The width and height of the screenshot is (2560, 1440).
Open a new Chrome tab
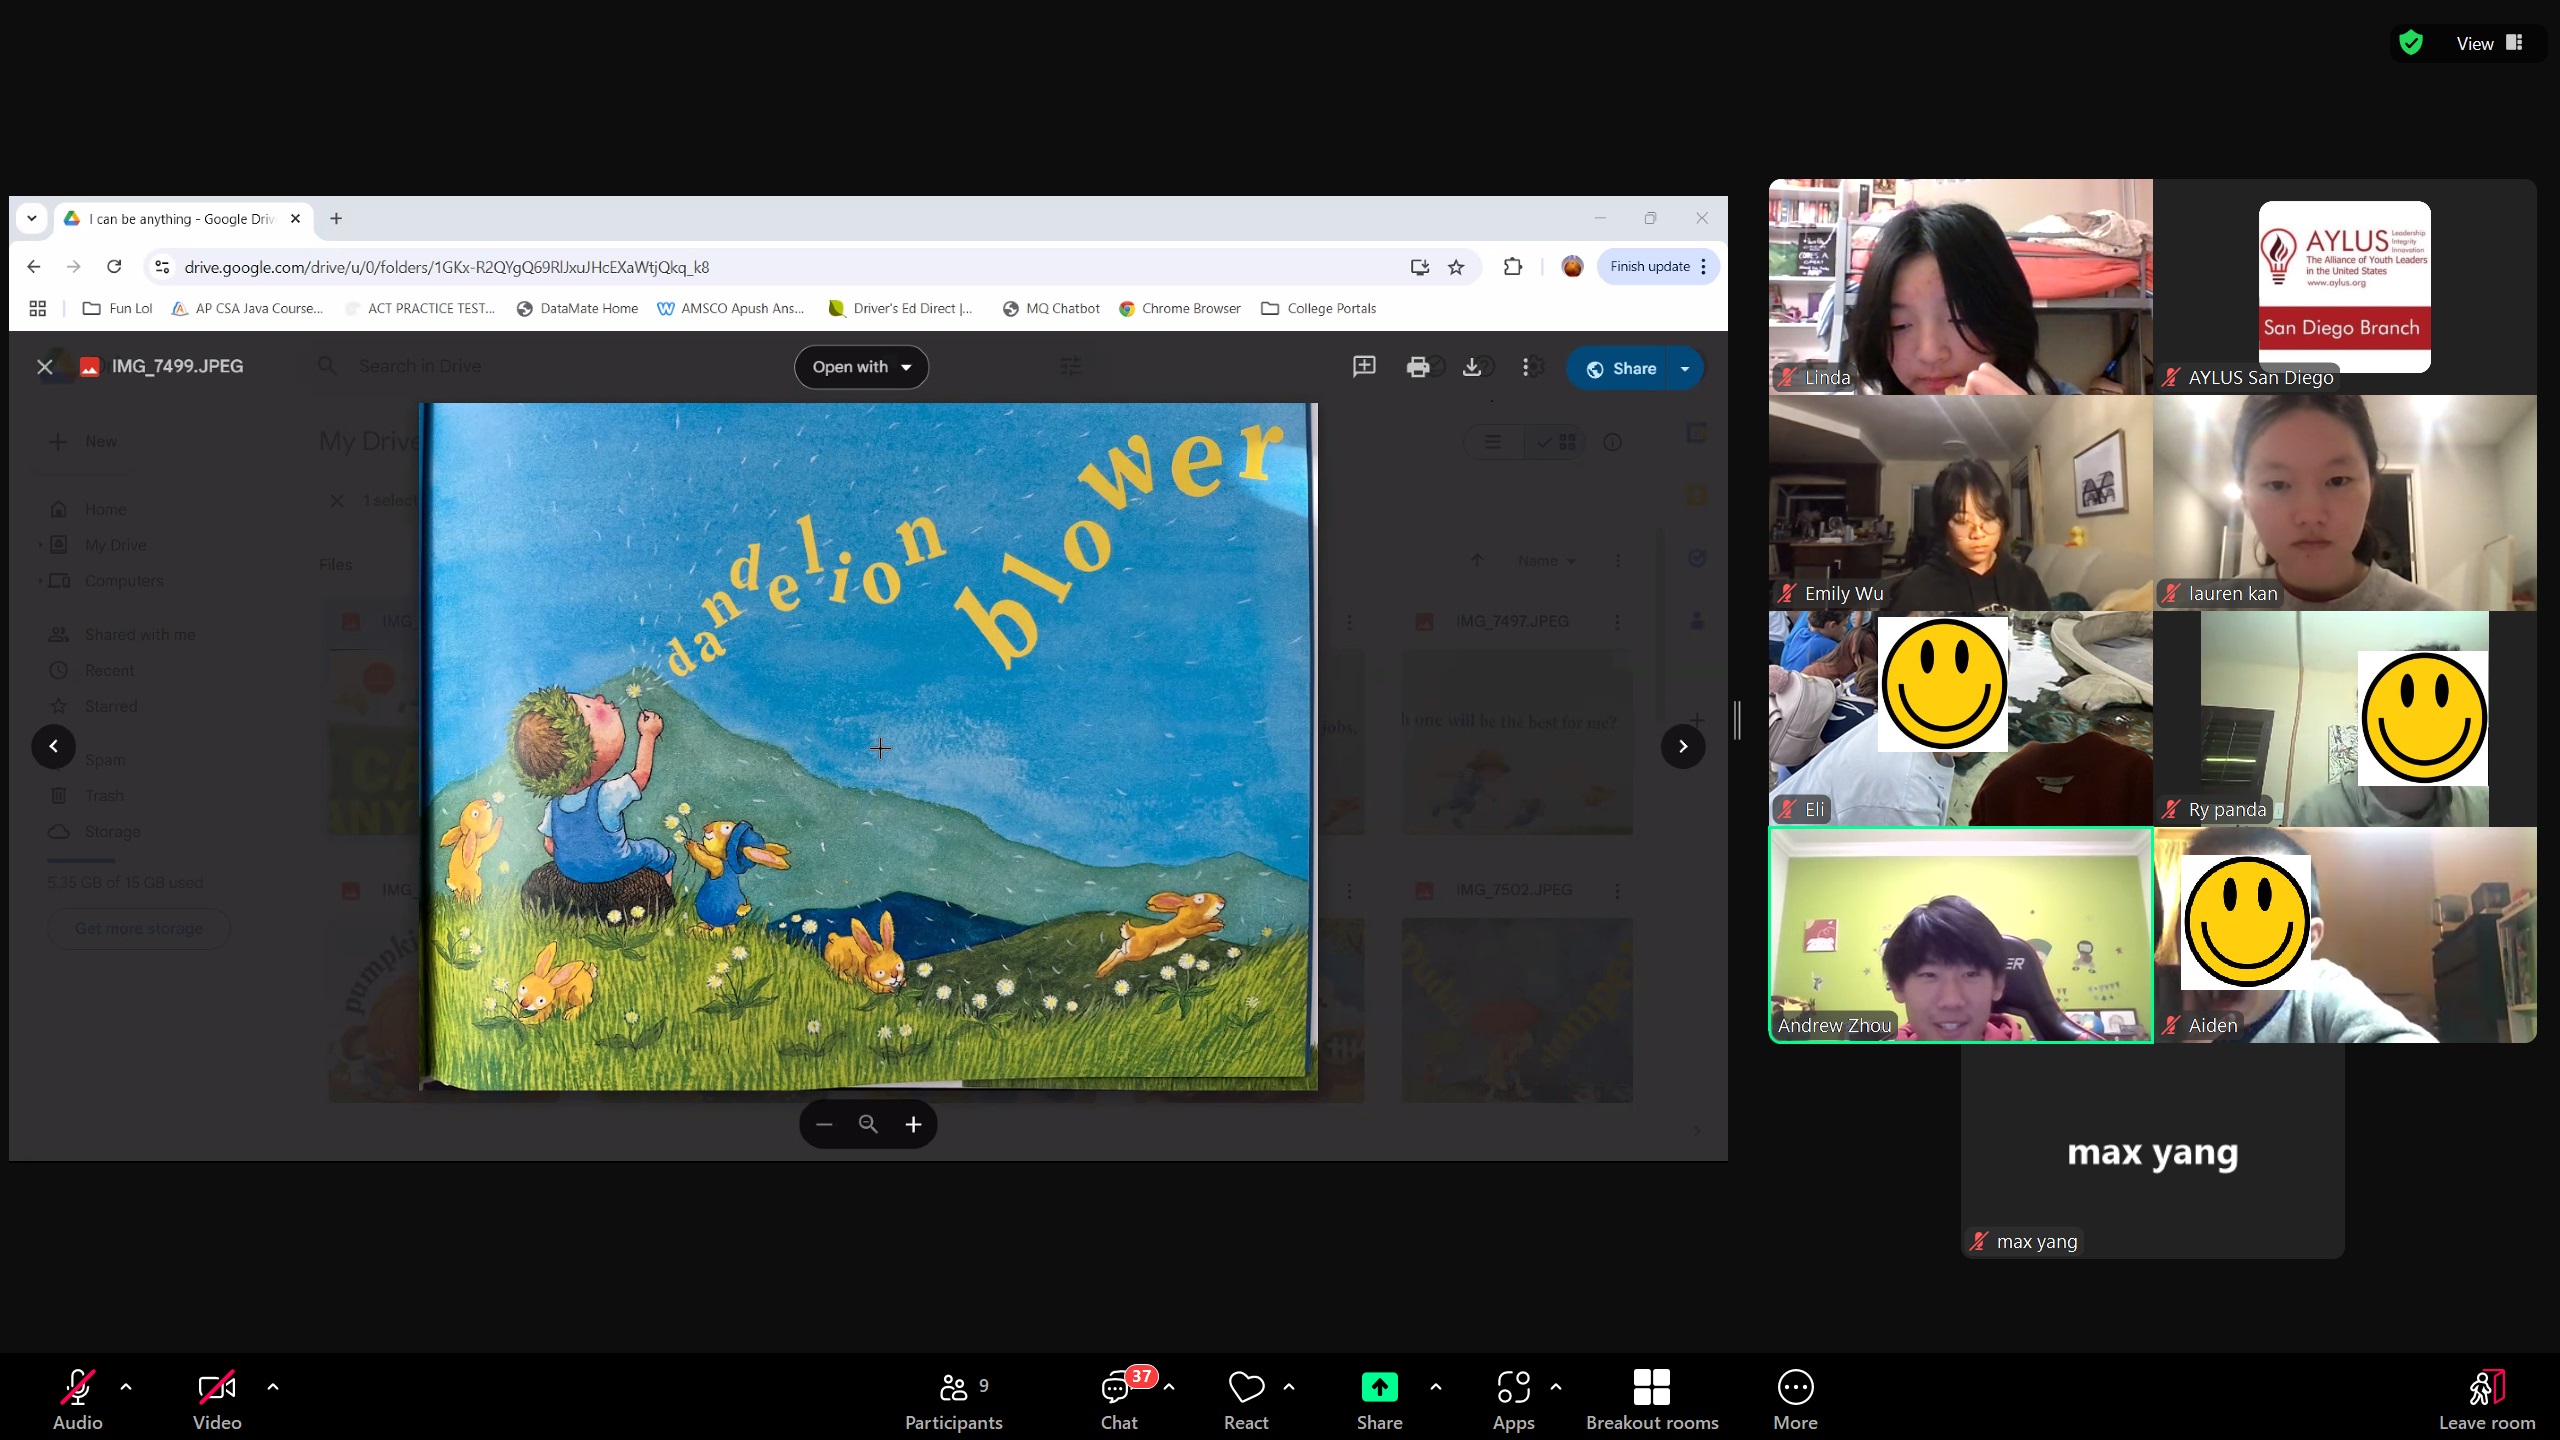click(x=336, y=219)
